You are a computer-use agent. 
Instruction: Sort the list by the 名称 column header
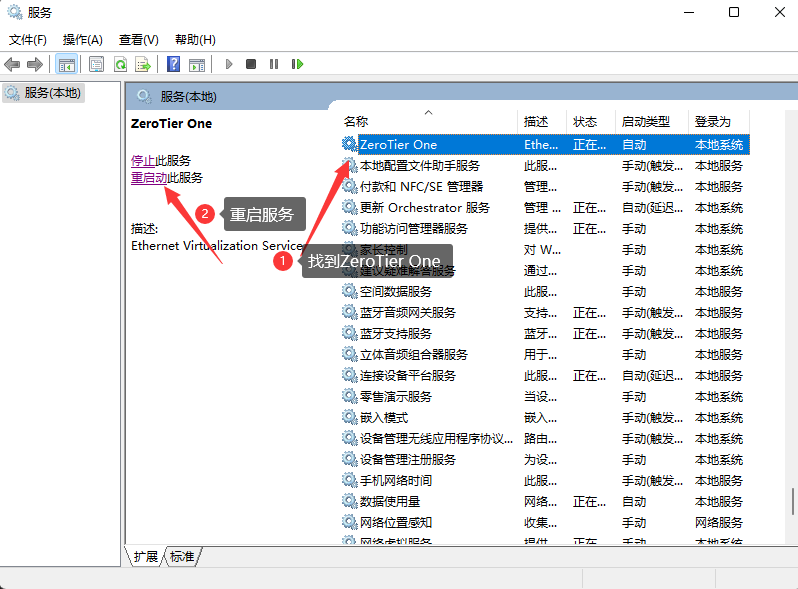(356, 121)
